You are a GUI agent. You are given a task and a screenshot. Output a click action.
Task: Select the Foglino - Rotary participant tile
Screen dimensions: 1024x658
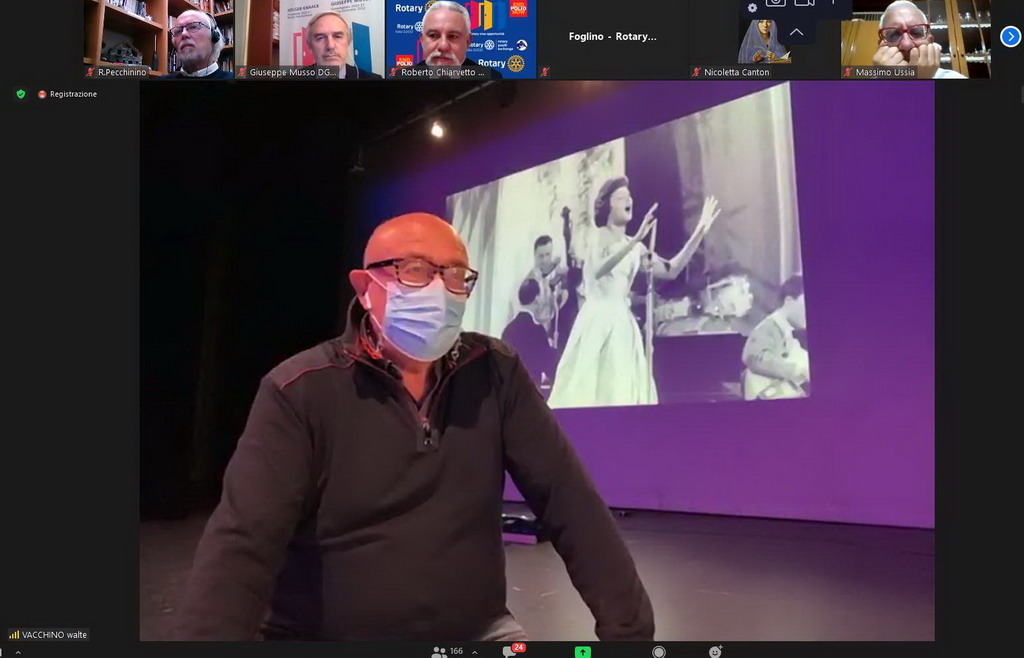(x=612, y=38)
